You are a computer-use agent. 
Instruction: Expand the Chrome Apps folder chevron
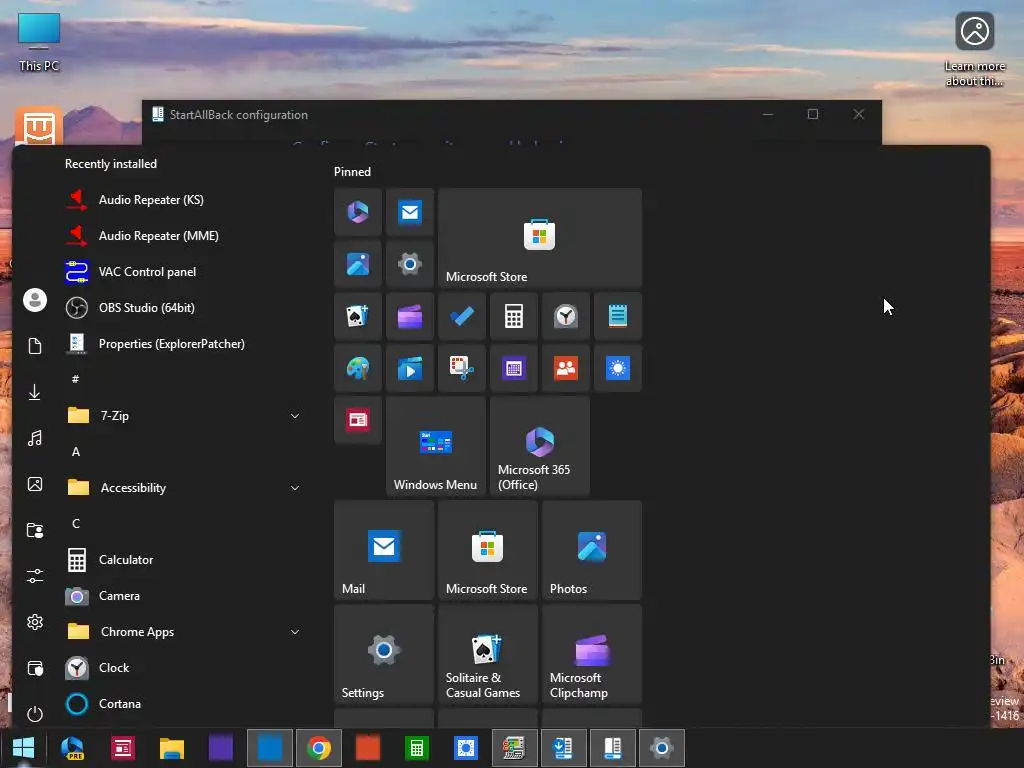pyautogui.click(x=295, y=632)
